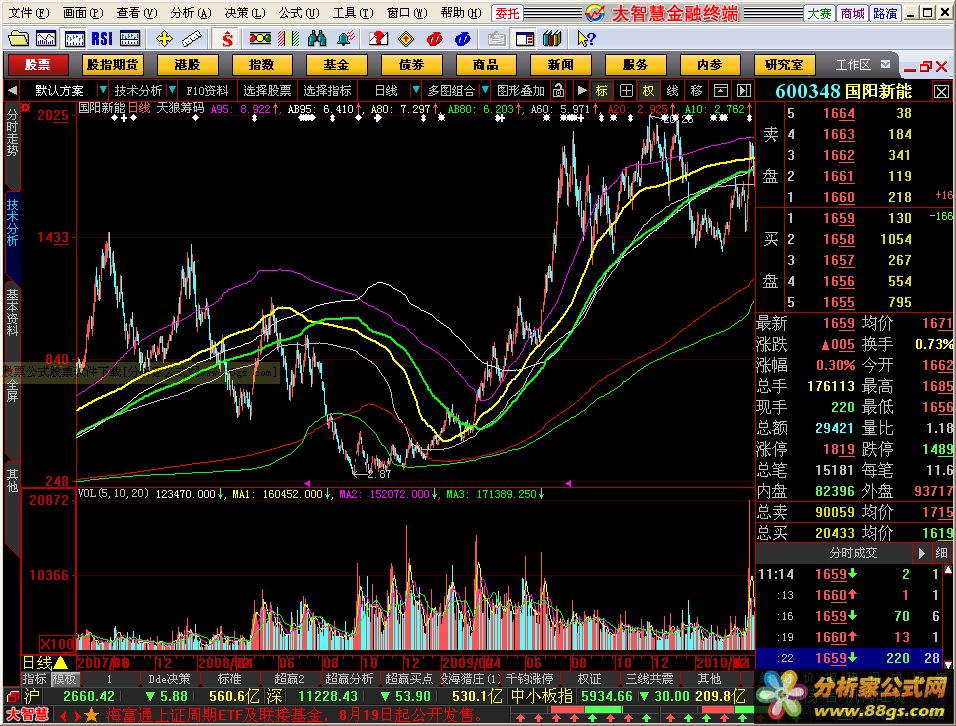Click the striped colored bars icon
The width and height of the screenshot is (956, 726).
pos(288,39)
